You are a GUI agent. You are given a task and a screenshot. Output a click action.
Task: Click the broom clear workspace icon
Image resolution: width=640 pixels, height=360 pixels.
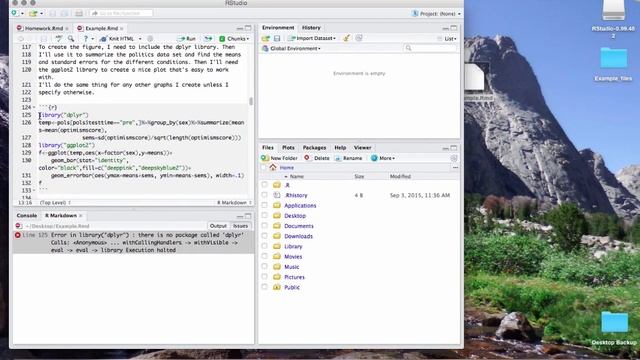click(347, 38)
